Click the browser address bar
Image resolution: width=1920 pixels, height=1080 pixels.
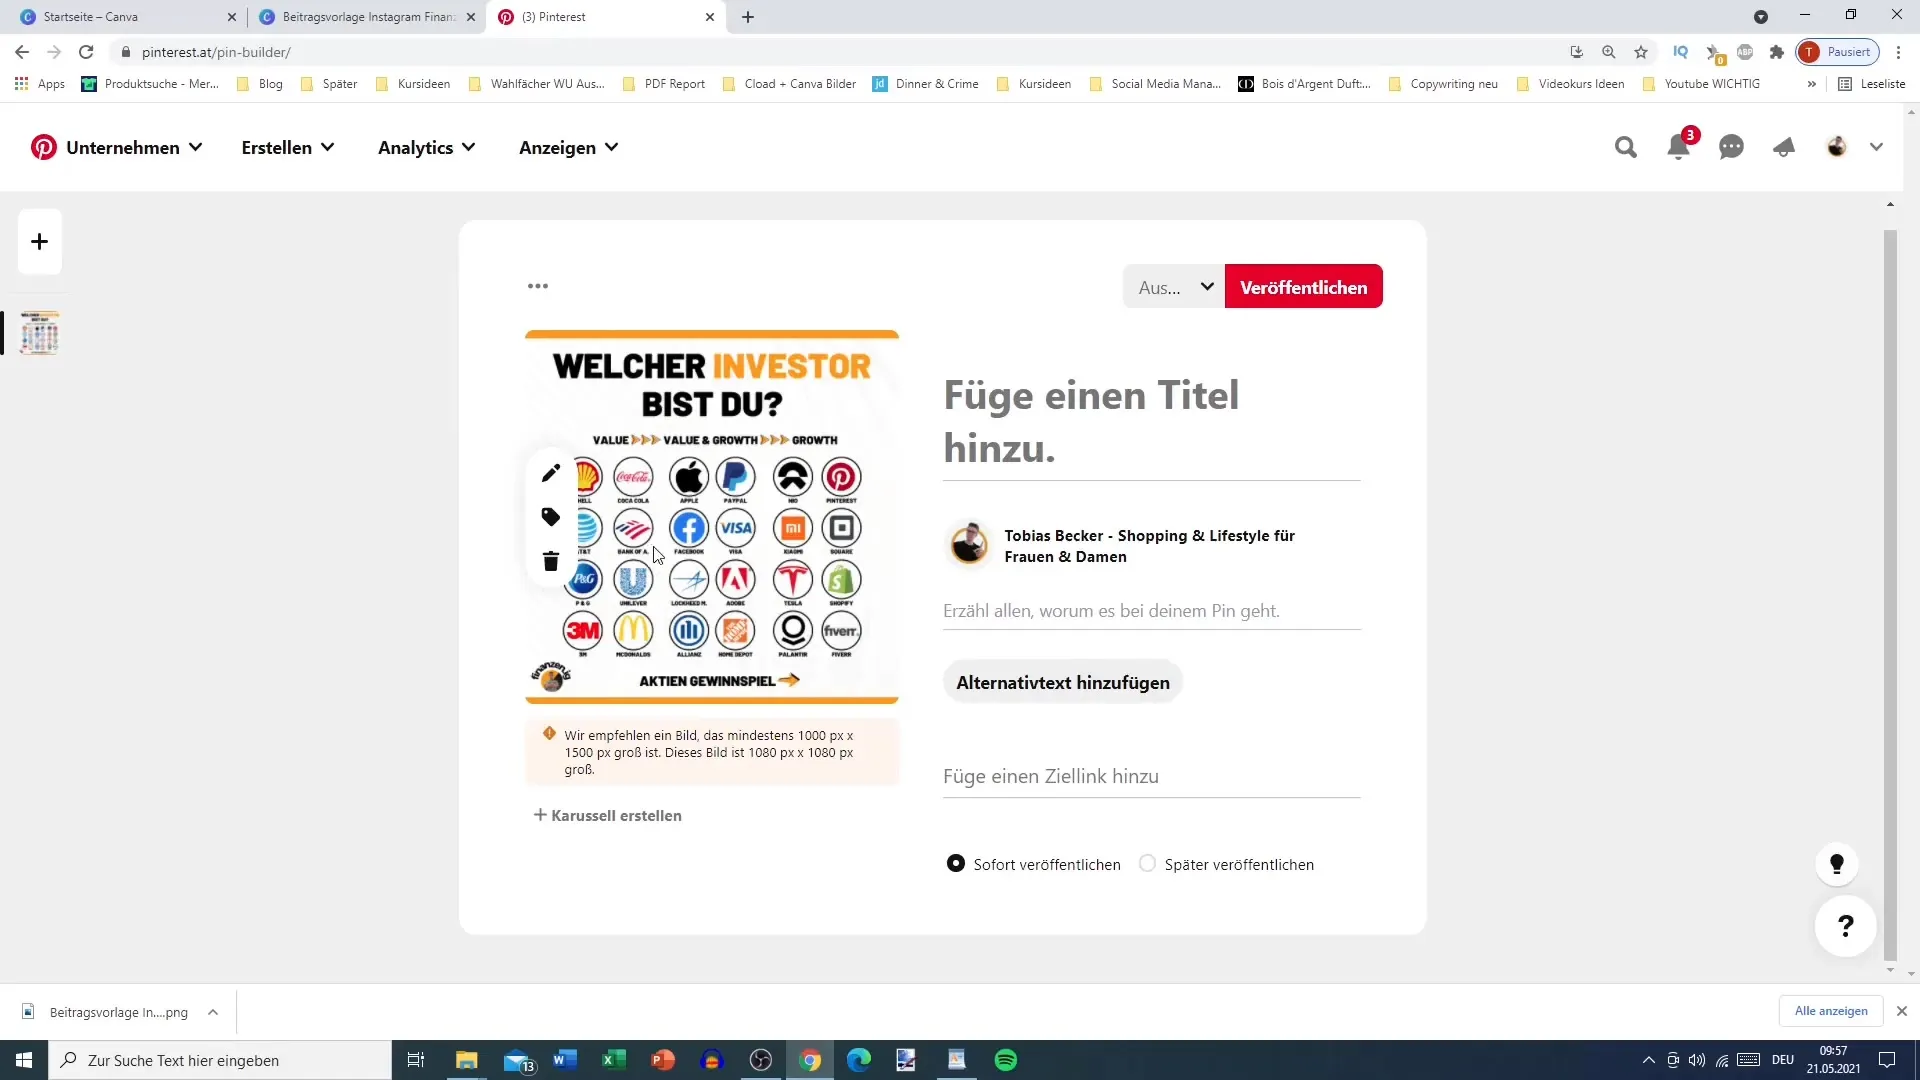[840, 52]
